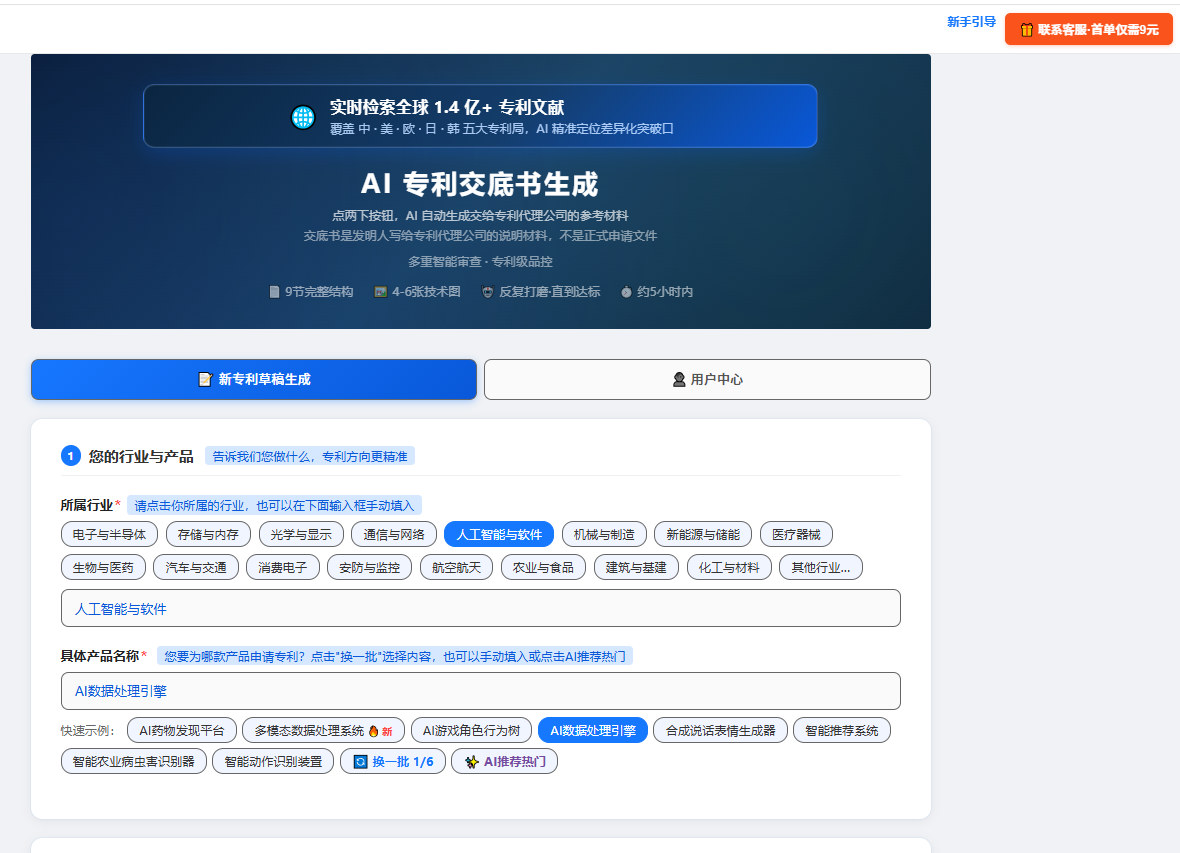Select the 存储与内存 industry chip

click(x=208, y=535)
